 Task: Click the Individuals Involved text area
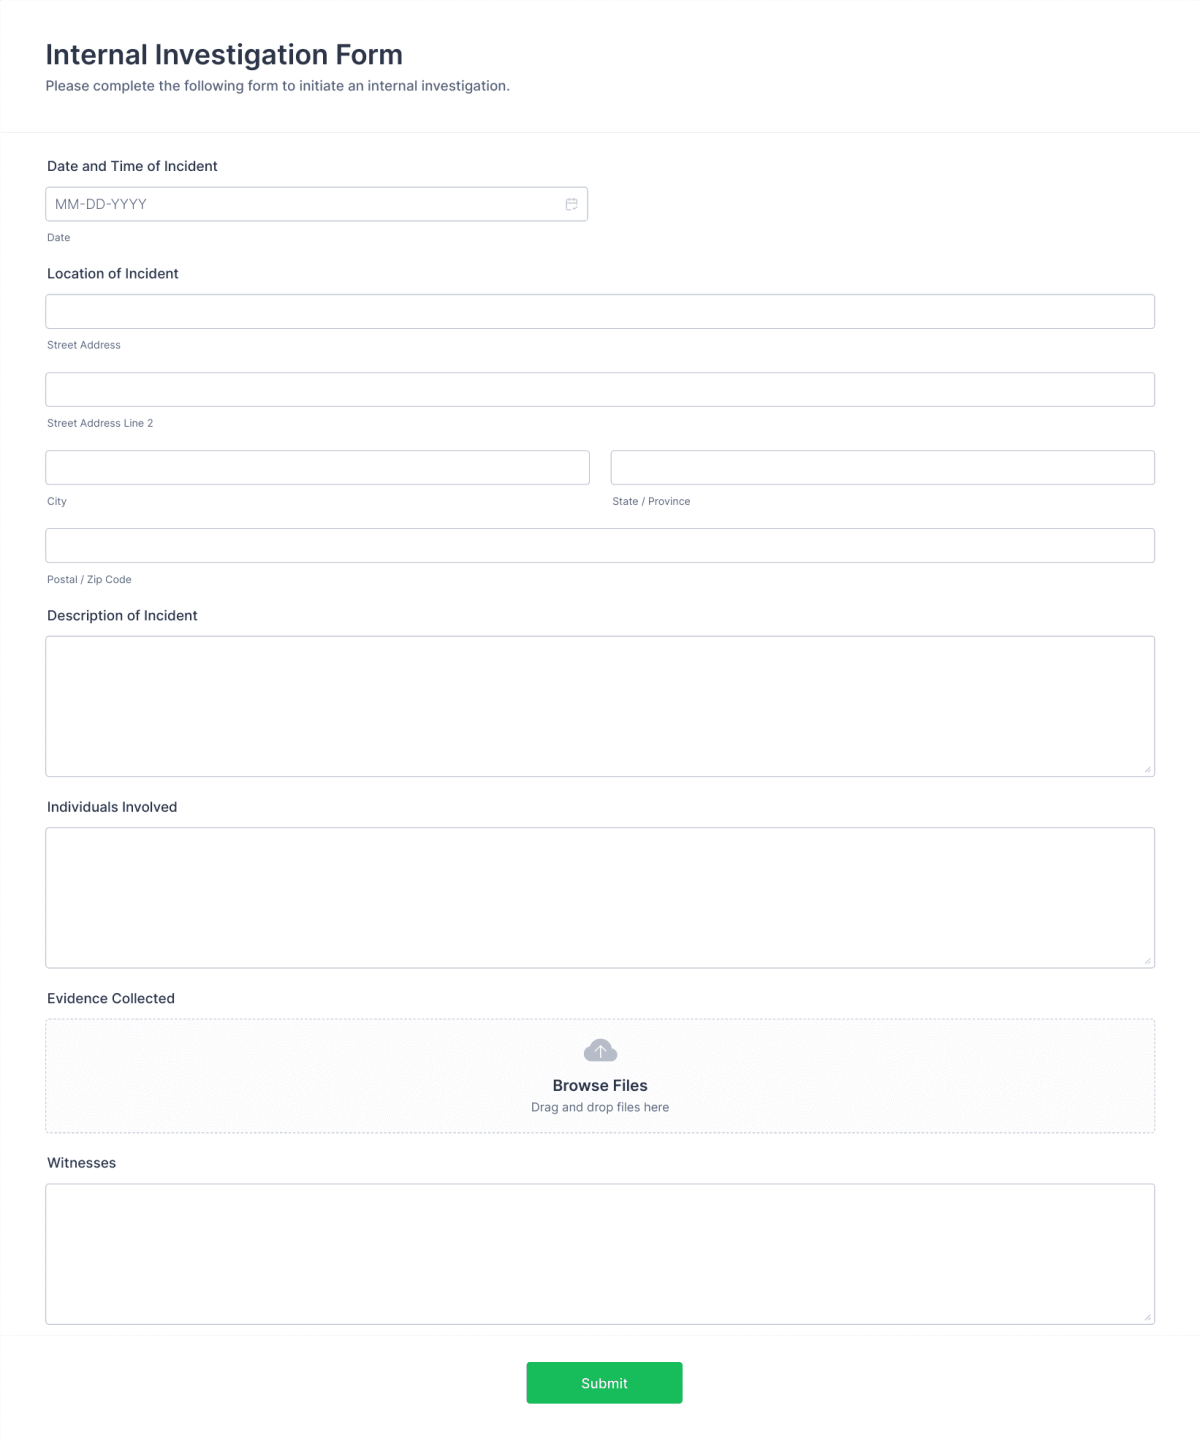click(x=600, y=896)
